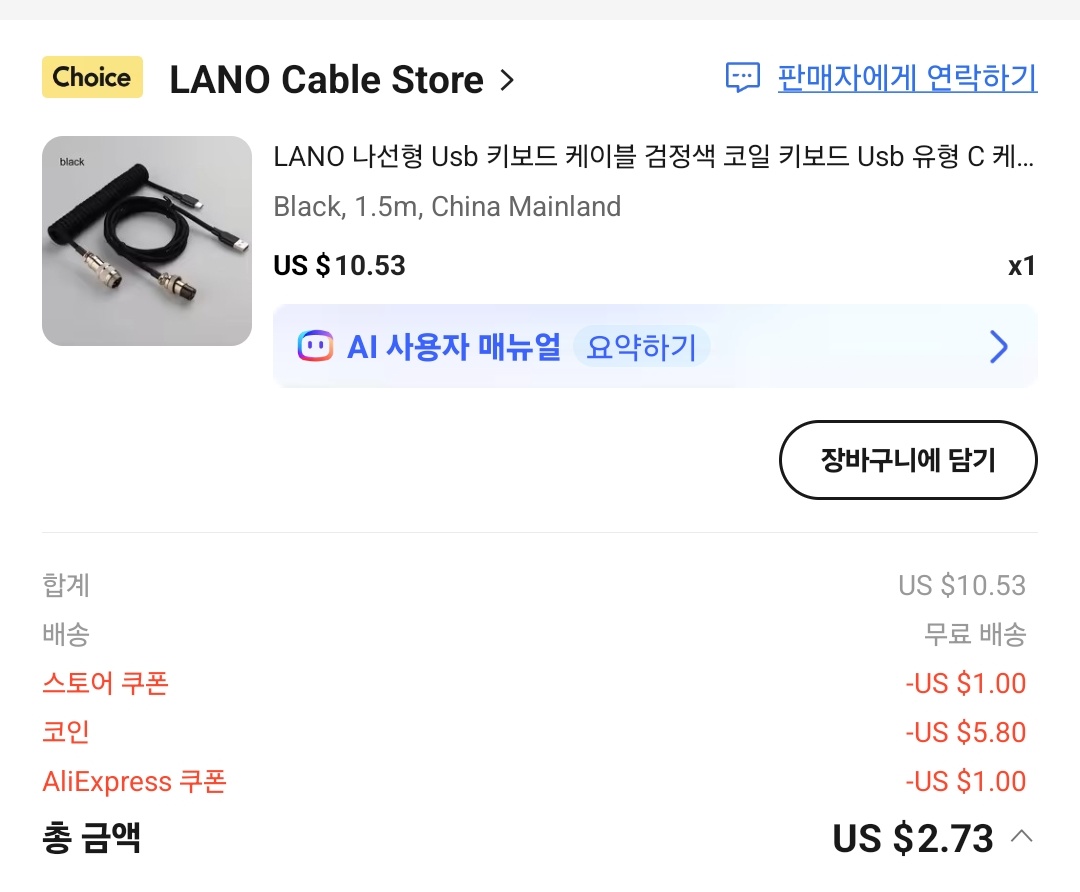
Task: Click the AliExpress 쿠폰 row label
Action: (x=134, y=781)
